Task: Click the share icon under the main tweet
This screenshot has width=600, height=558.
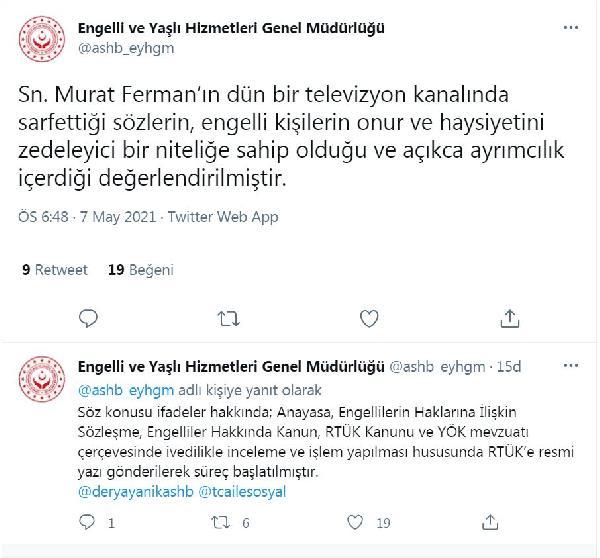Action: 510,318
